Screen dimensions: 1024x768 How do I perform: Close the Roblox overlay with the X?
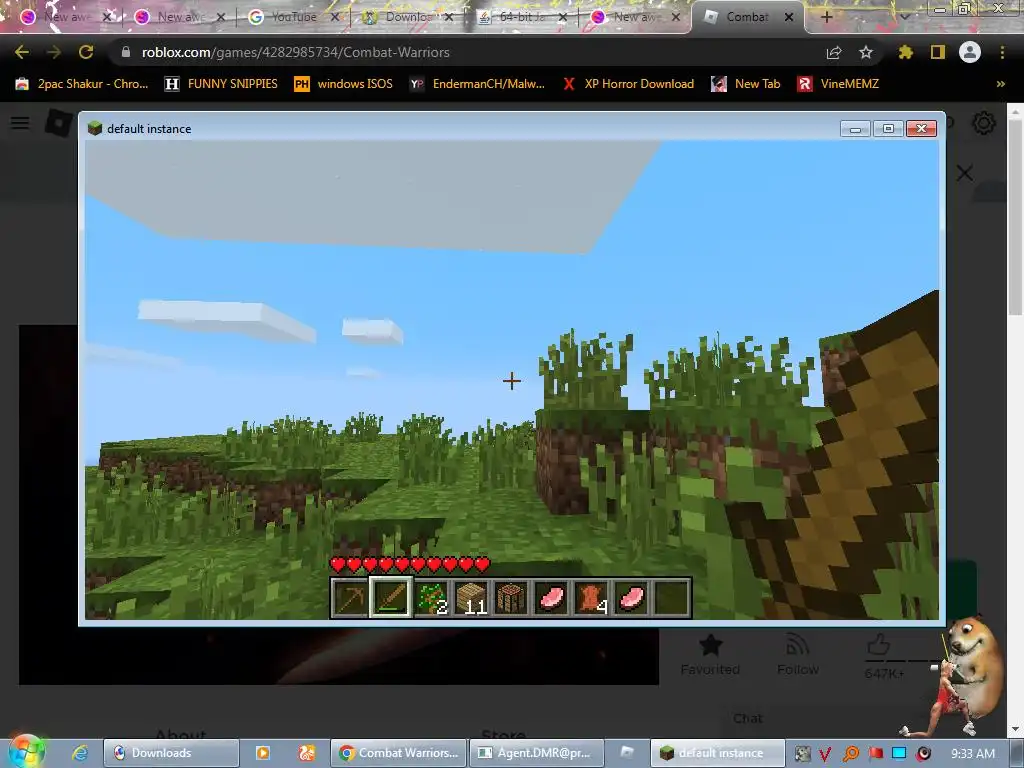point(965,173)
